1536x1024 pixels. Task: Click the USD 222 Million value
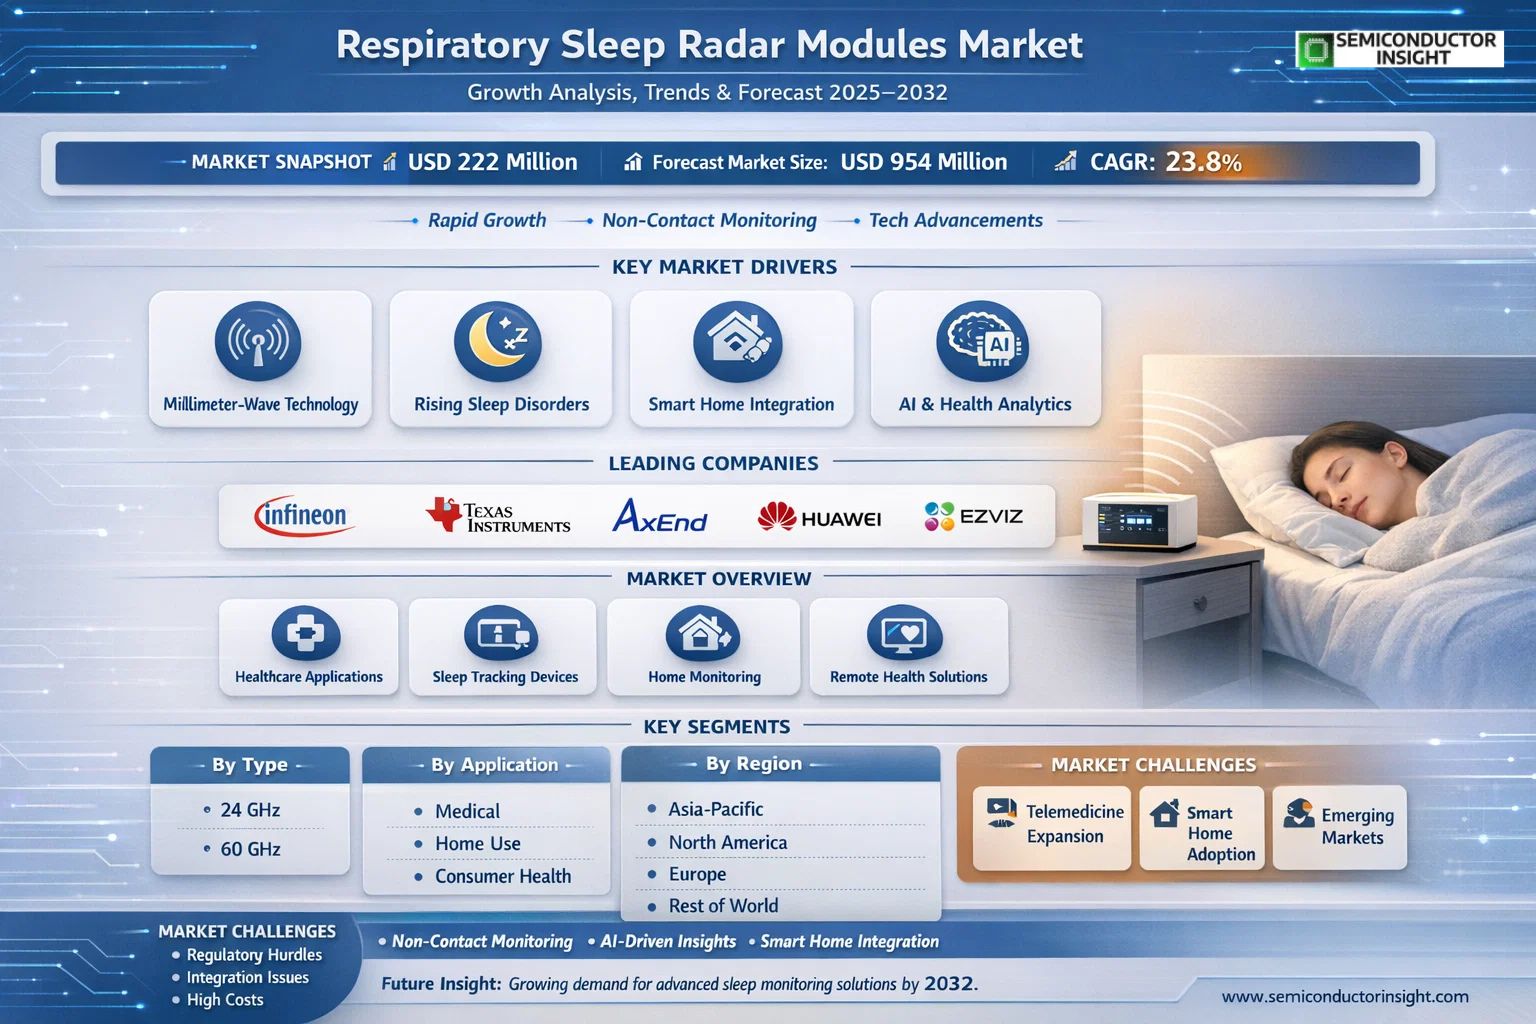point(493,162)
